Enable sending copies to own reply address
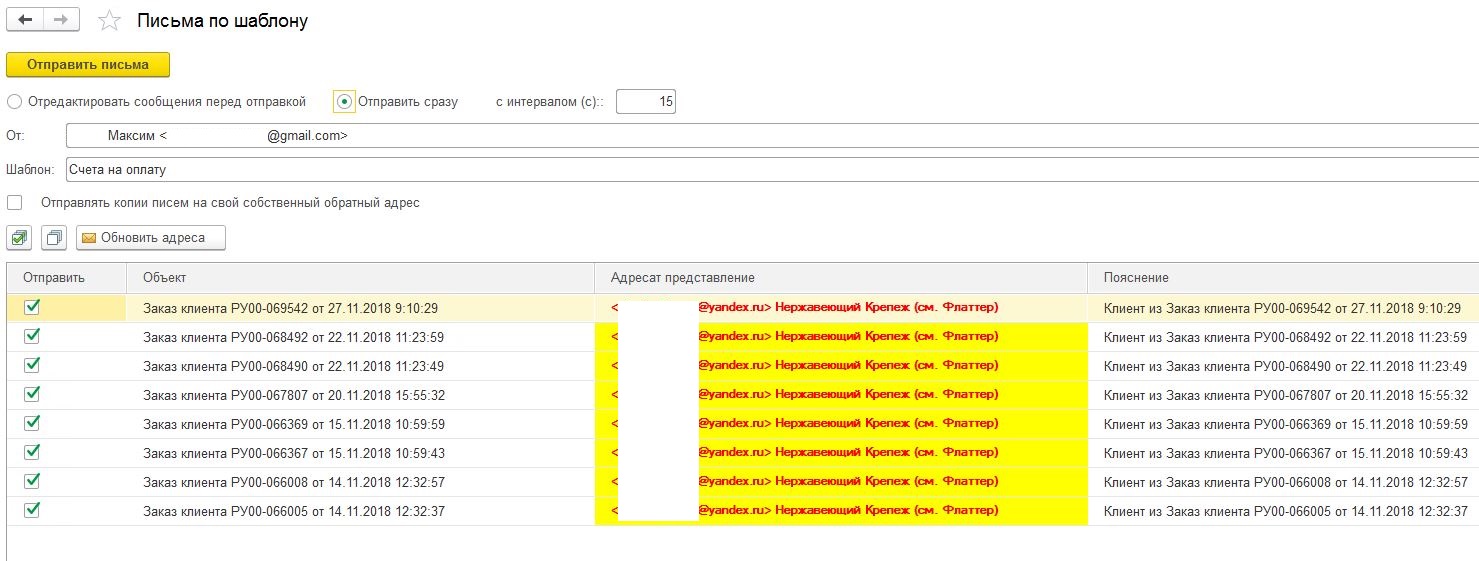The width and height of the screenshot is (1479, 561). coord(14,203)
